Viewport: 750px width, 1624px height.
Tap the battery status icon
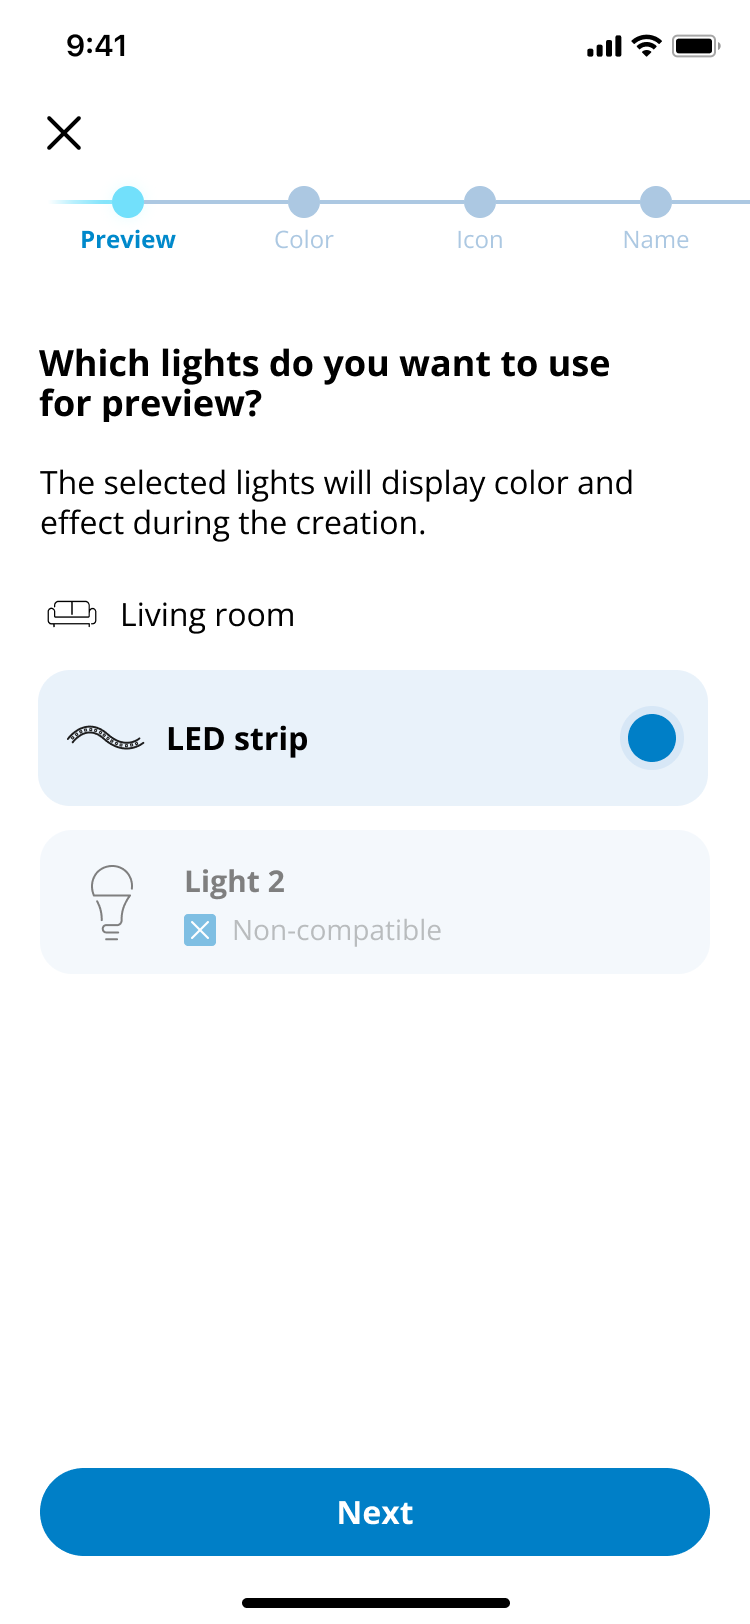click(x=696, y=46)
